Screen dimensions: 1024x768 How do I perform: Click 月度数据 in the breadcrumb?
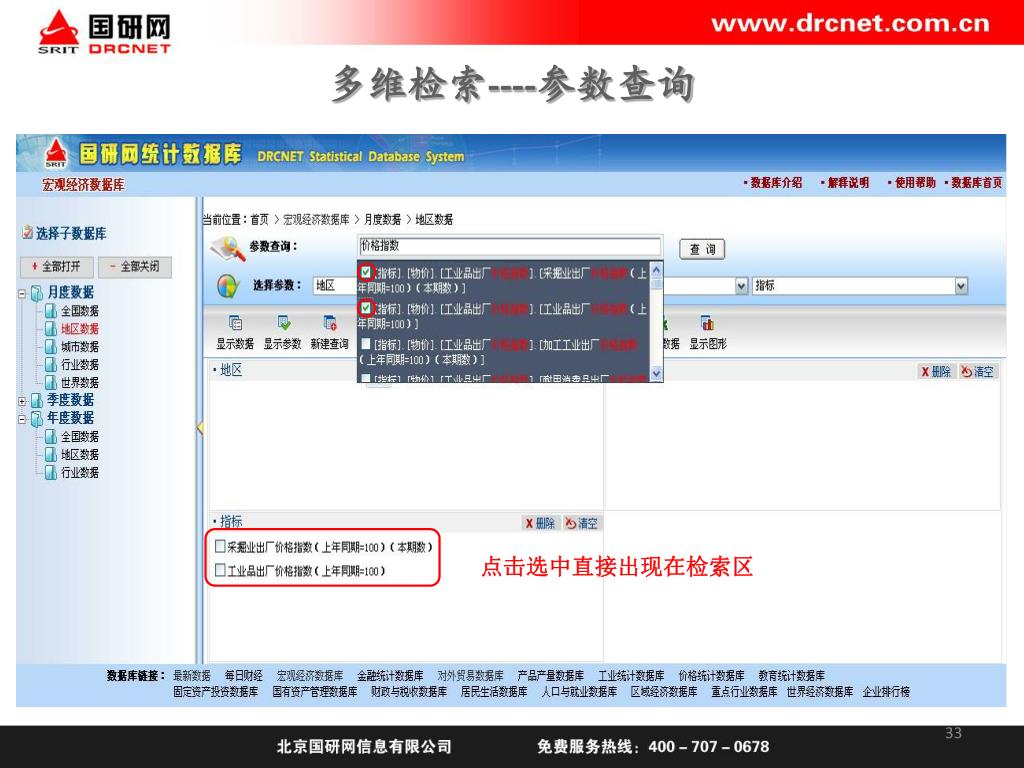tap(382, 219)
